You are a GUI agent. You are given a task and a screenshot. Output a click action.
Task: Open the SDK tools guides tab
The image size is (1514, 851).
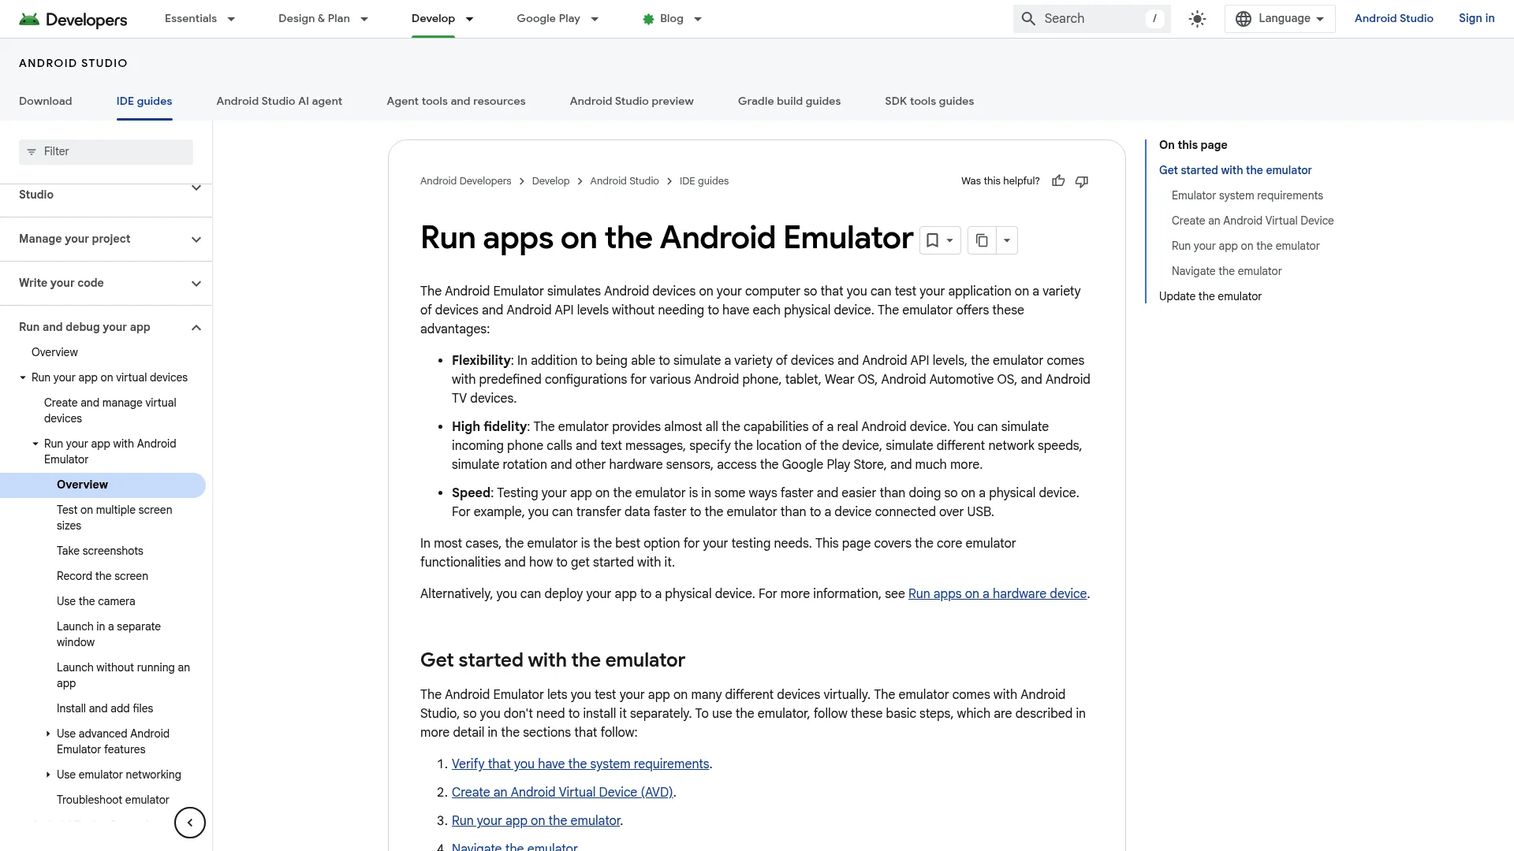pos(929,101)
